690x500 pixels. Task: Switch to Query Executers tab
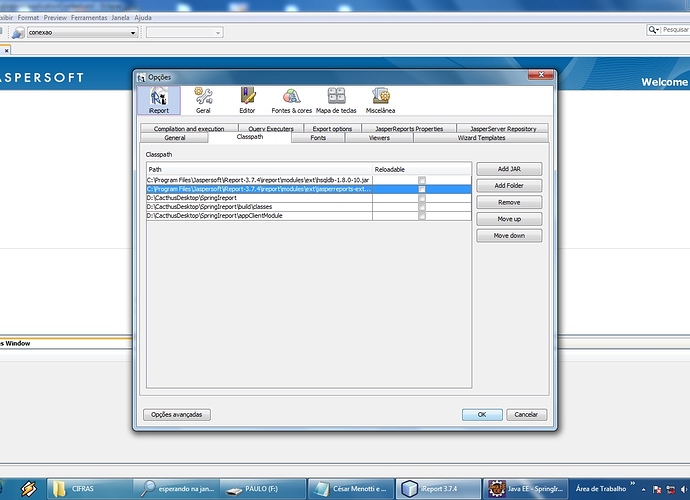coord(271,129)
